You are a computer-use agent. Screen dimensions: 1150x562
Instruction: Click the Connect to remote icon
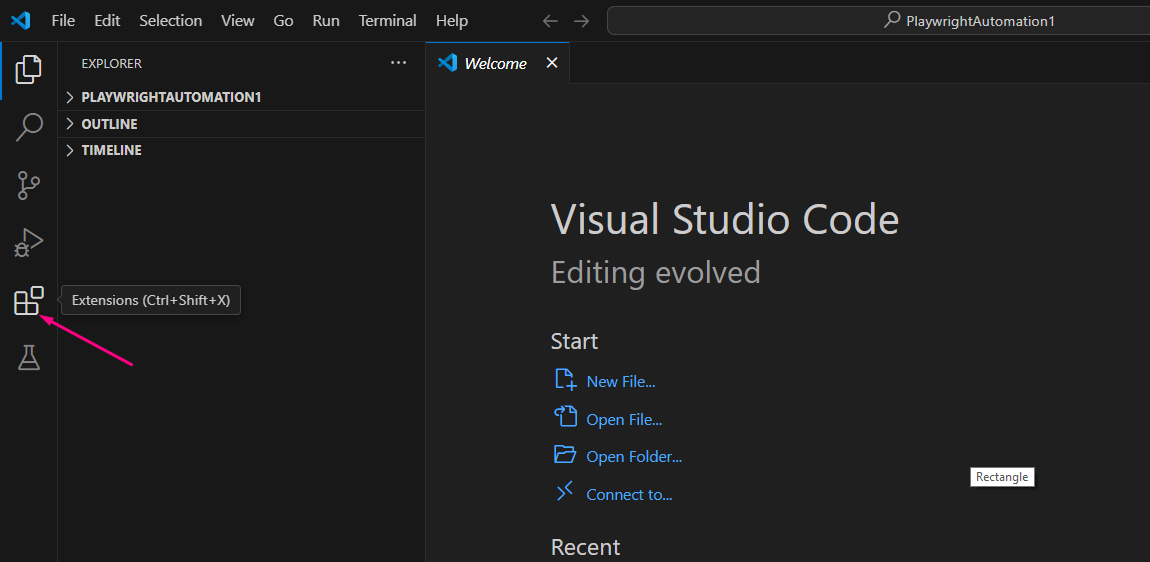point(565,492)
